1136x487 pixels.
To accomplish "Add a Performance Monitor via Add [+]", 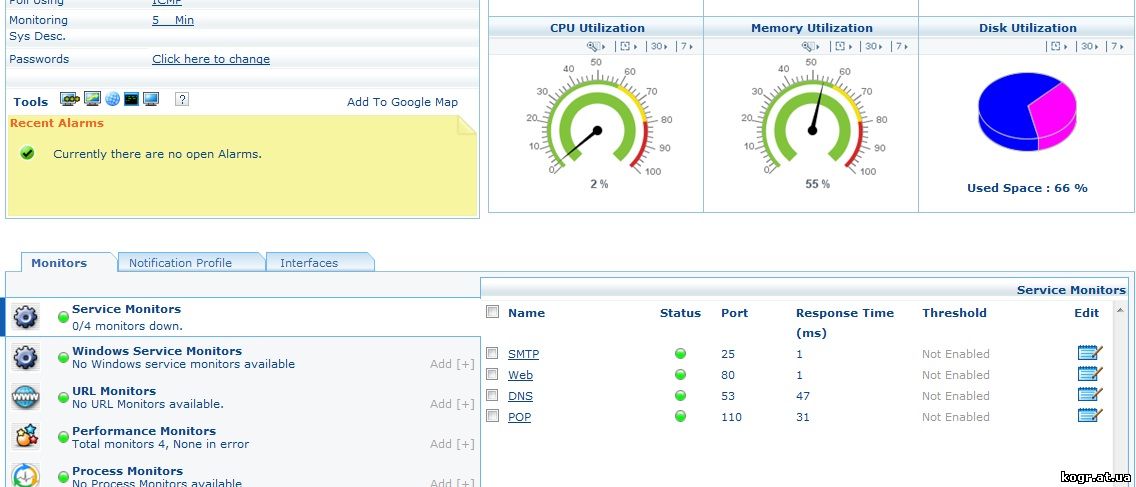I will [452, 444].
